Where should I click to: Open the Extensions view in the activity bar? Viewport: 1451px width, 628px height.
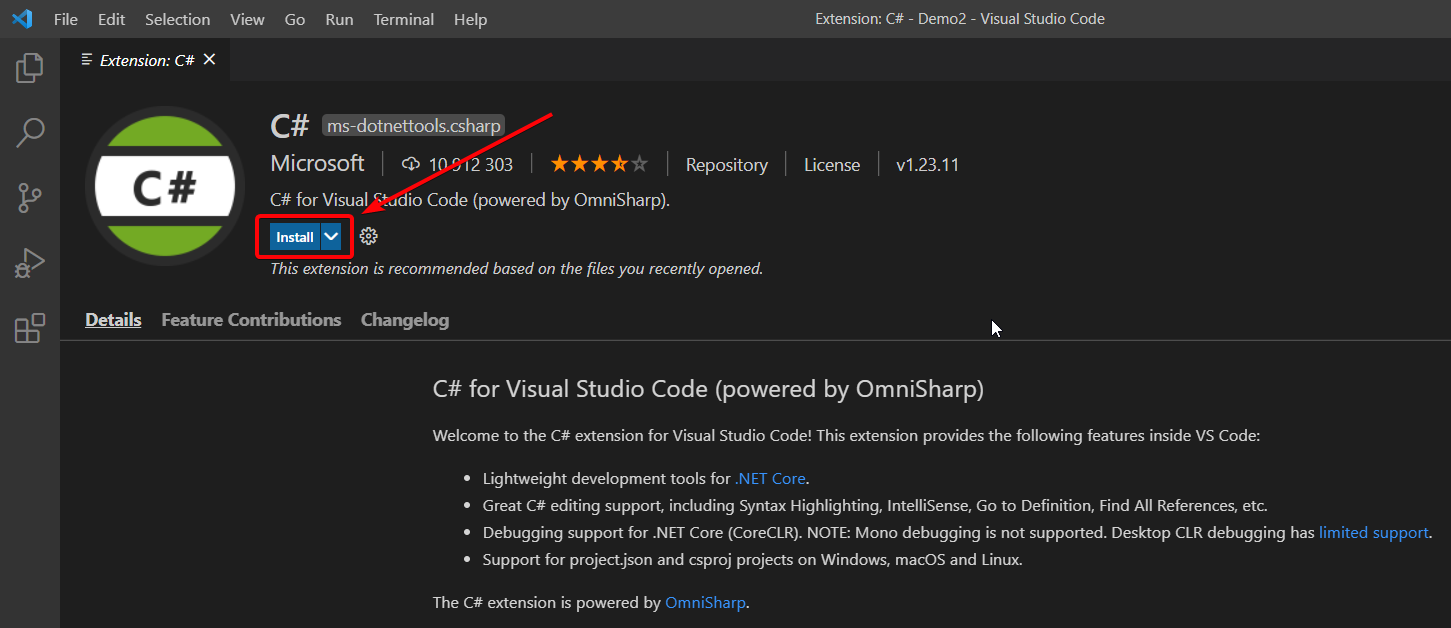point(29,328)
